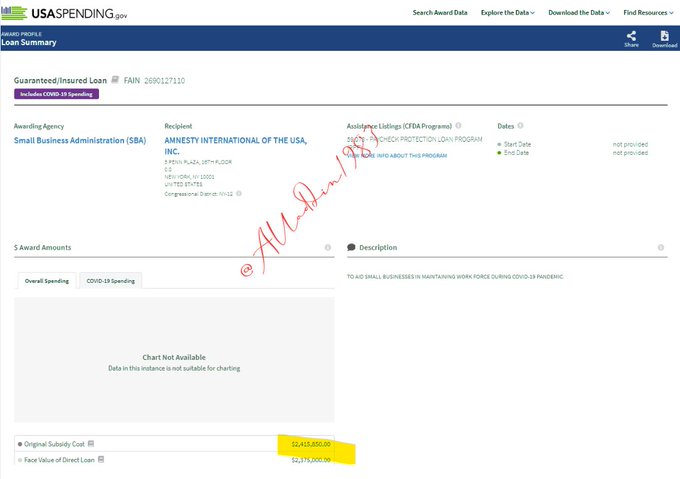Screen dimensions: 680x479
Task: Click the Award Amounts section info icon
Action: pyautogui.click(x=328, y=247)
